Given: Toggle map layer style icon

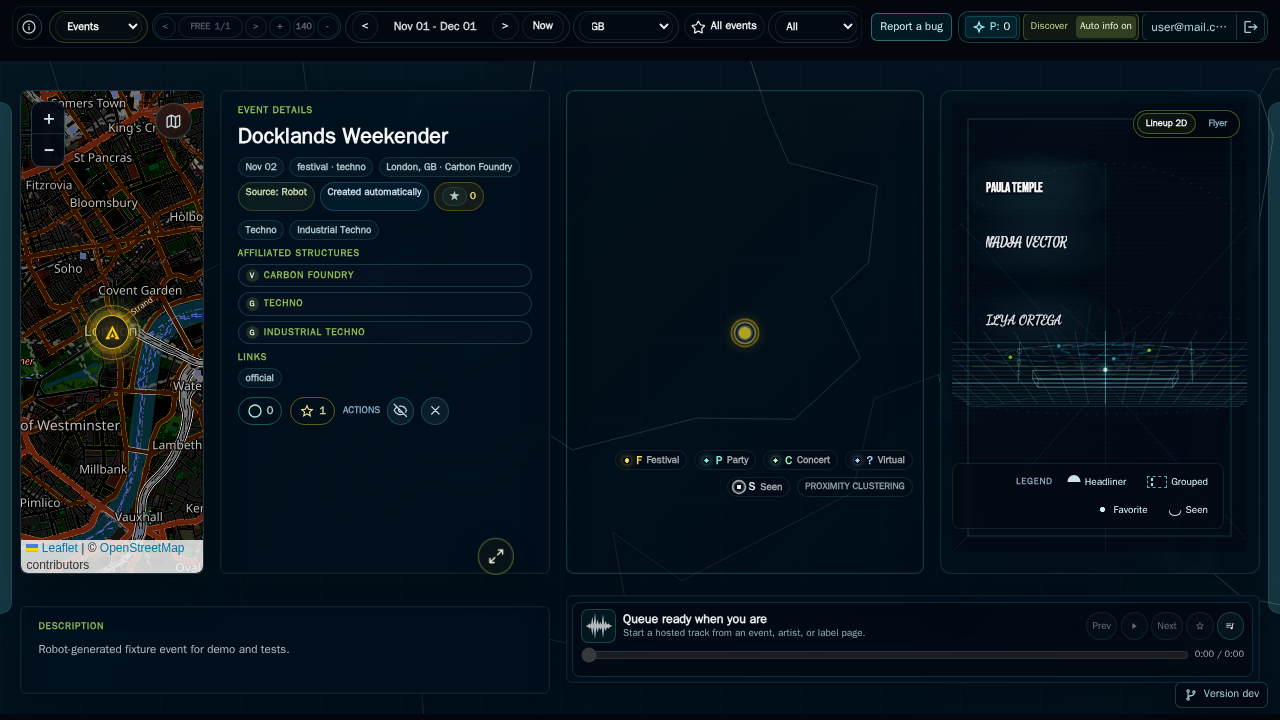Looking at the screenshot, I should click(x=174, y=121).
